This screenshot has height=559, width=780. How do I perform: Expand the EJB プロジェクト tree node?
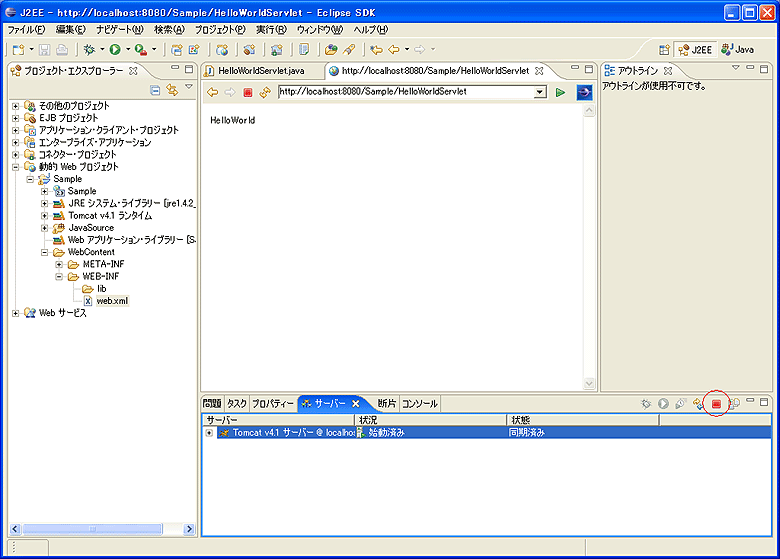15,118
